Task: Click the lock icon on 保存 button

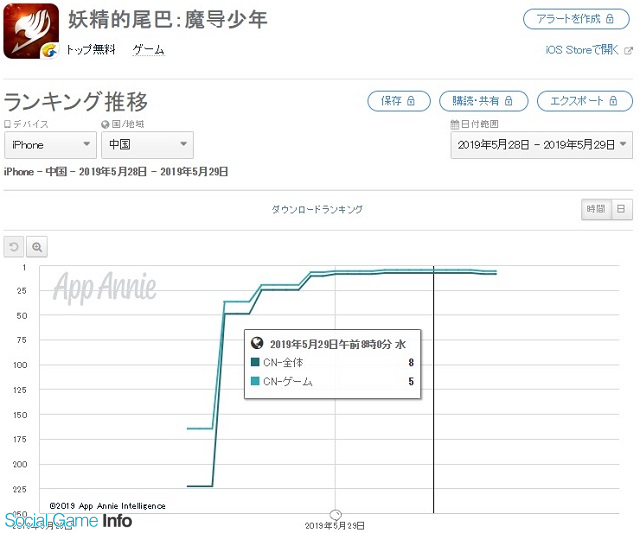Action: pos(411,101)
